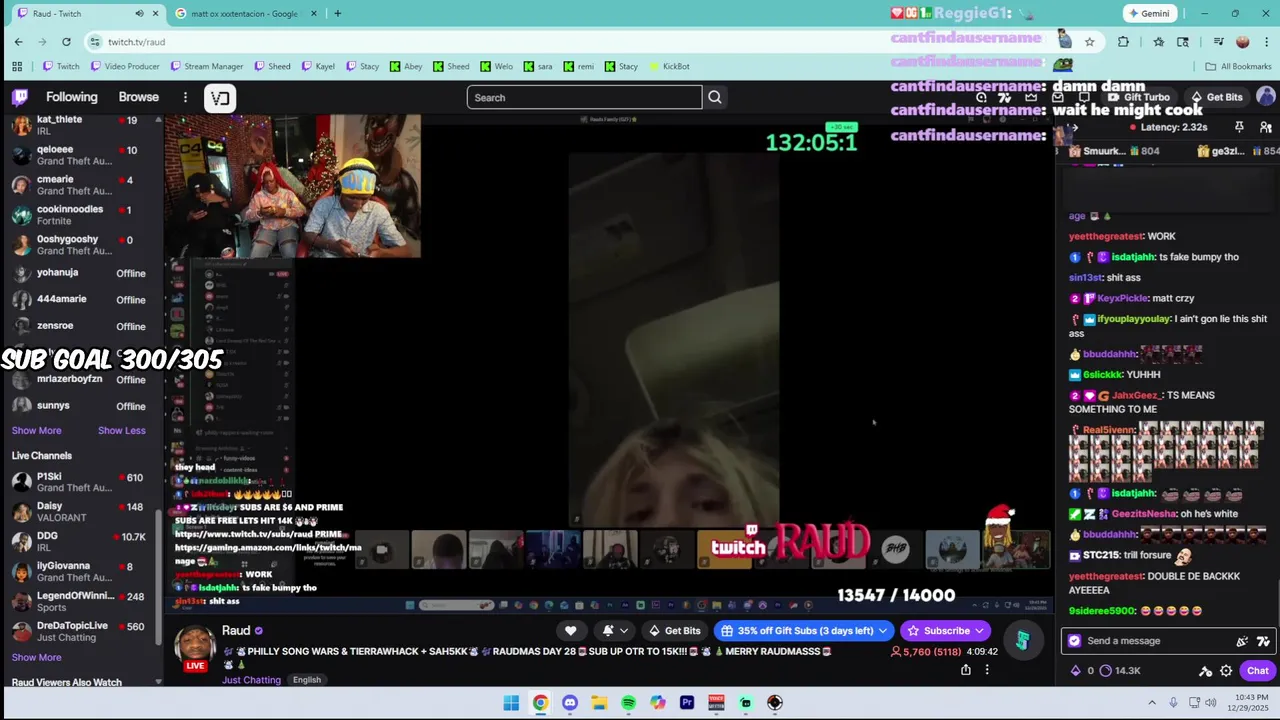Viewport: 1280px width, 720px height.
Task: Open Discord from taskbar
Action: 569,703
